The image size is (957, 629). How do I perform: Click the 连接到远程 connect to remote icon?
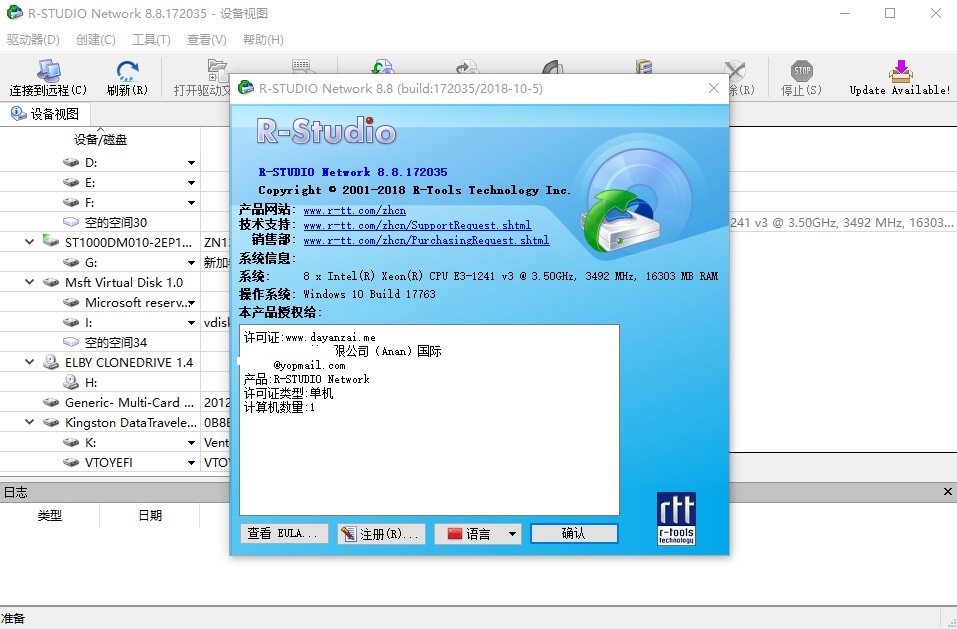(x=50, y=70)
